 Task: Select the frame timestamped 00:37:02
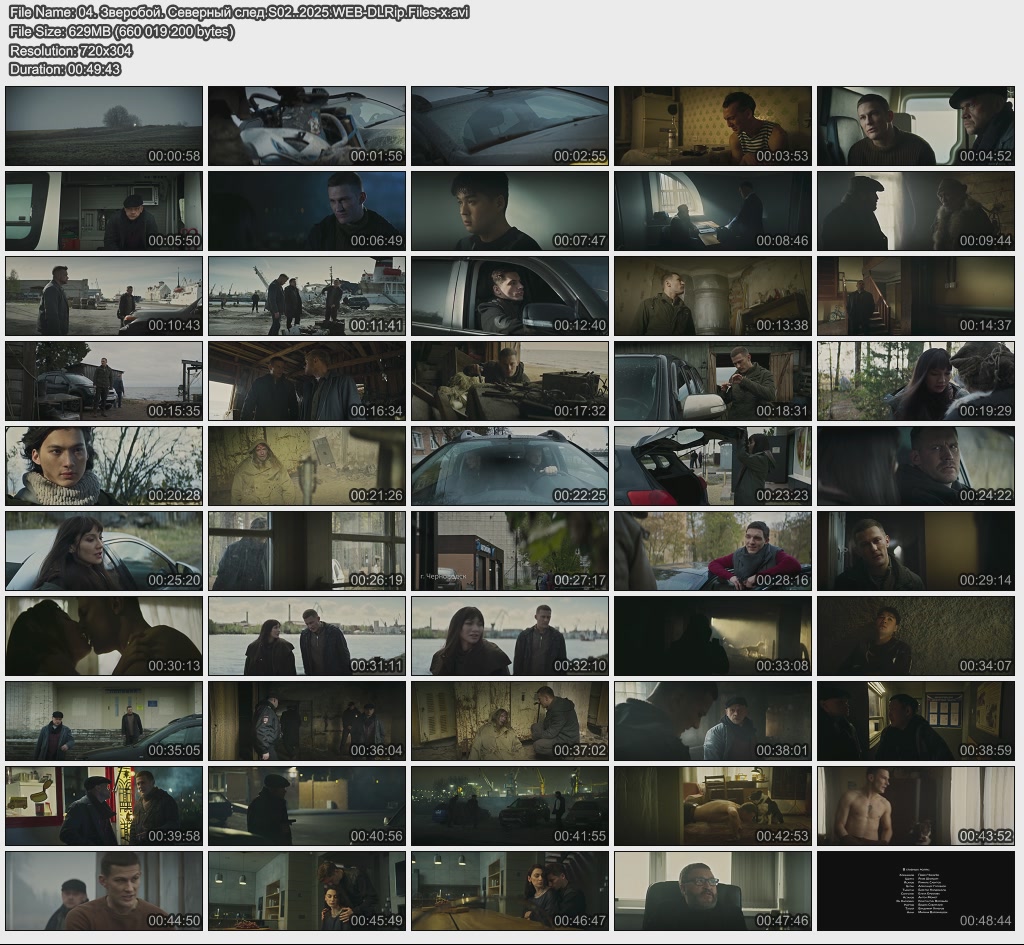510,721
